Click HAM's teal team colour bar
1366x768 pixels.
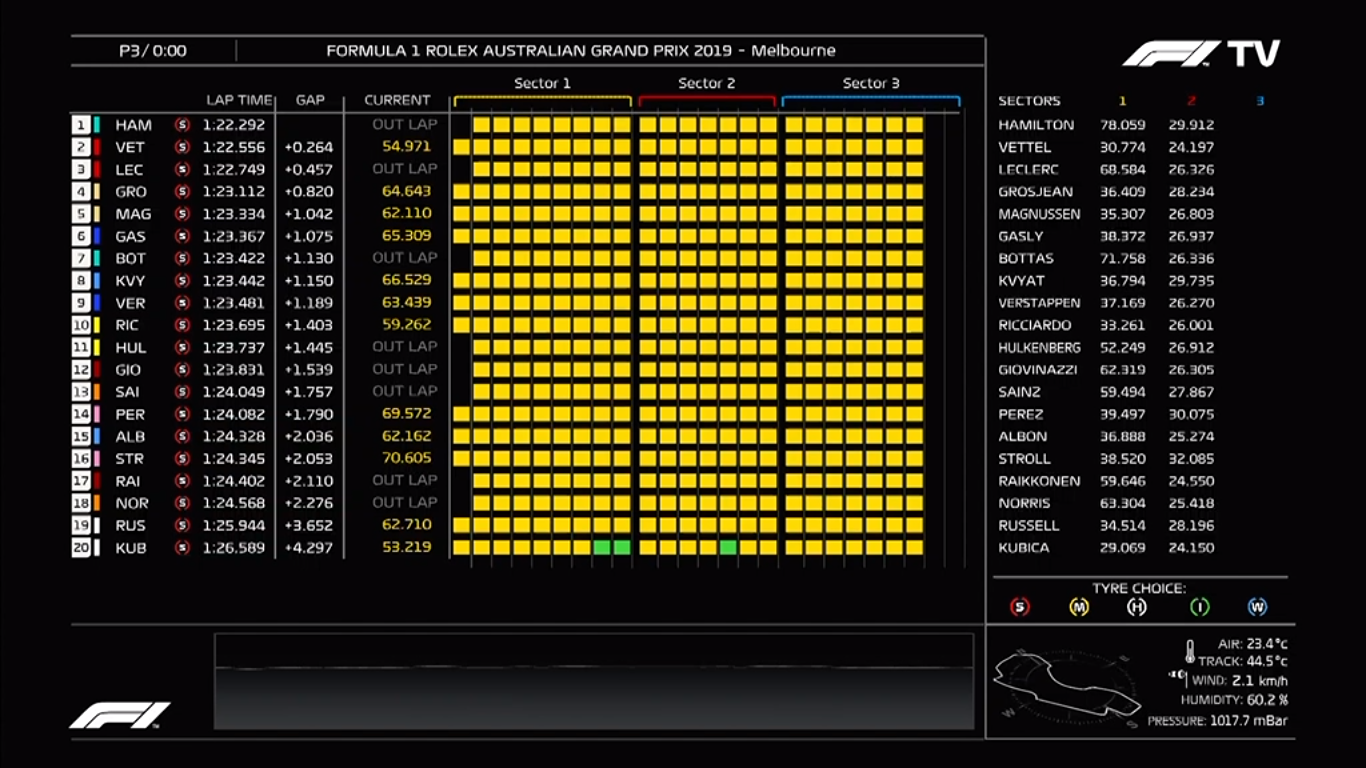pos(96,125)
